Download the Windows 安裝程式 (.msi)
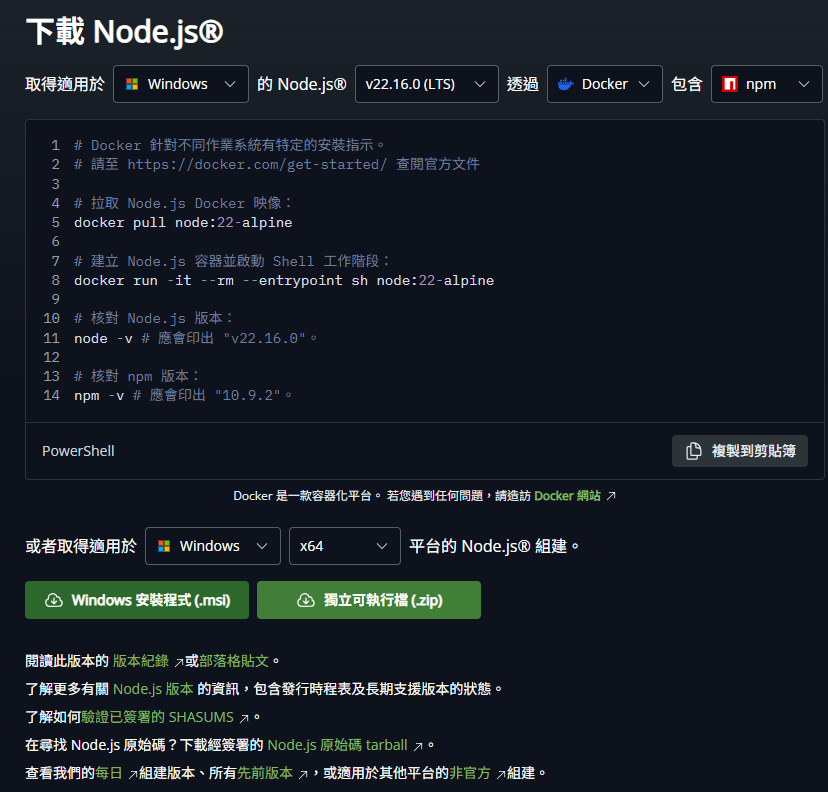 coord(136,600)
